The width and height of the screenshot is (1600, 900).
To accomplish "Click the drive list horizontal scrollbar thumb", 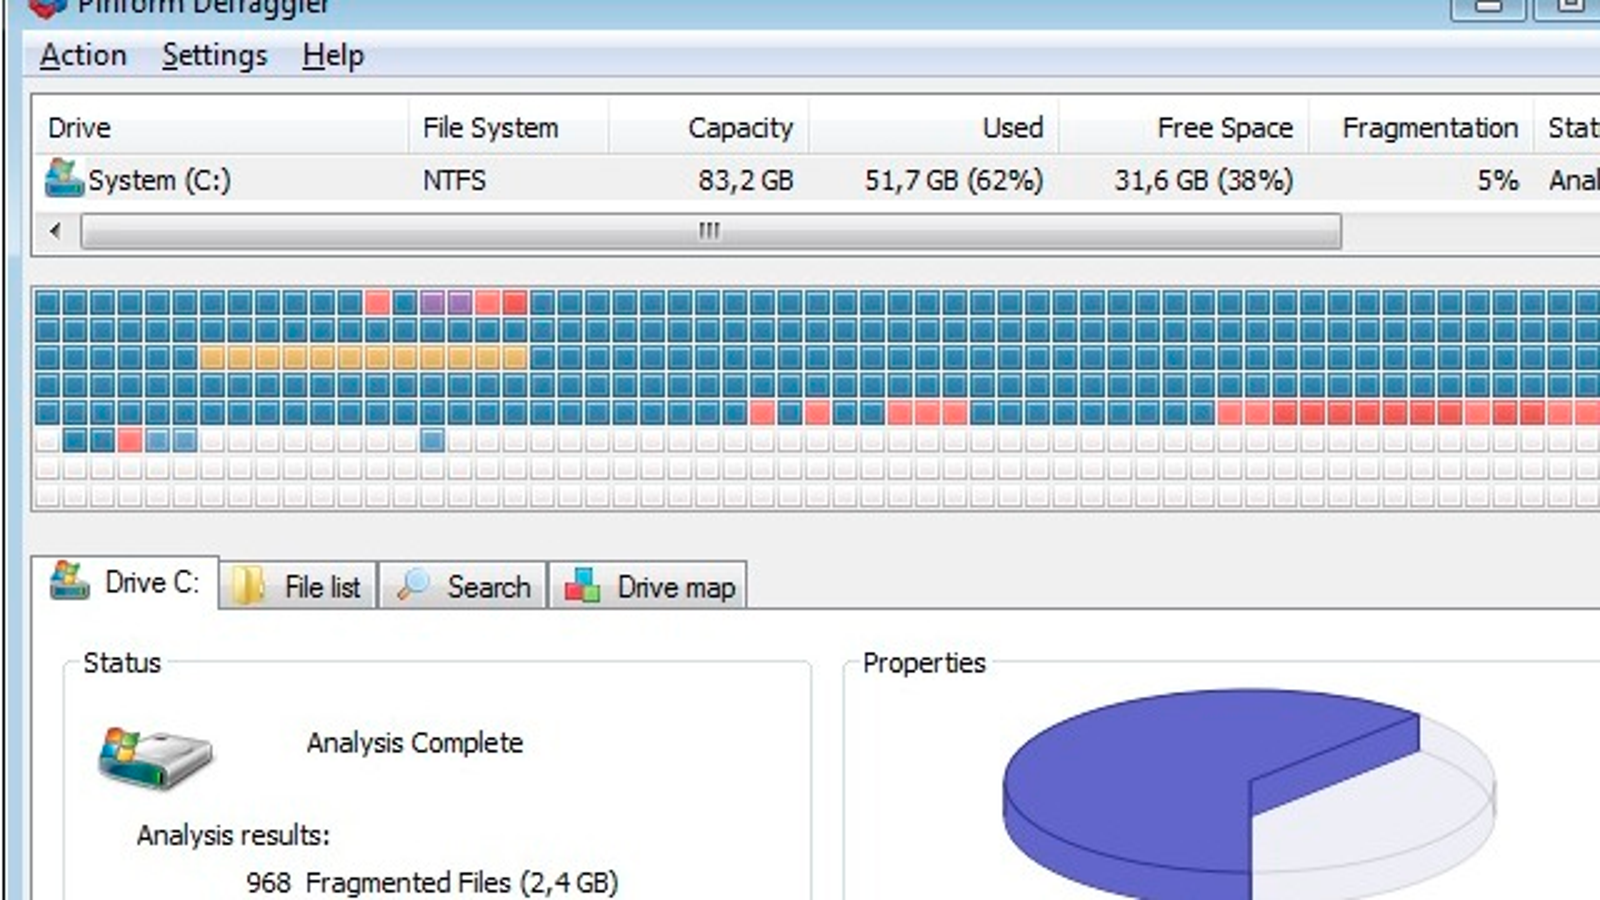I will [711, 231].
